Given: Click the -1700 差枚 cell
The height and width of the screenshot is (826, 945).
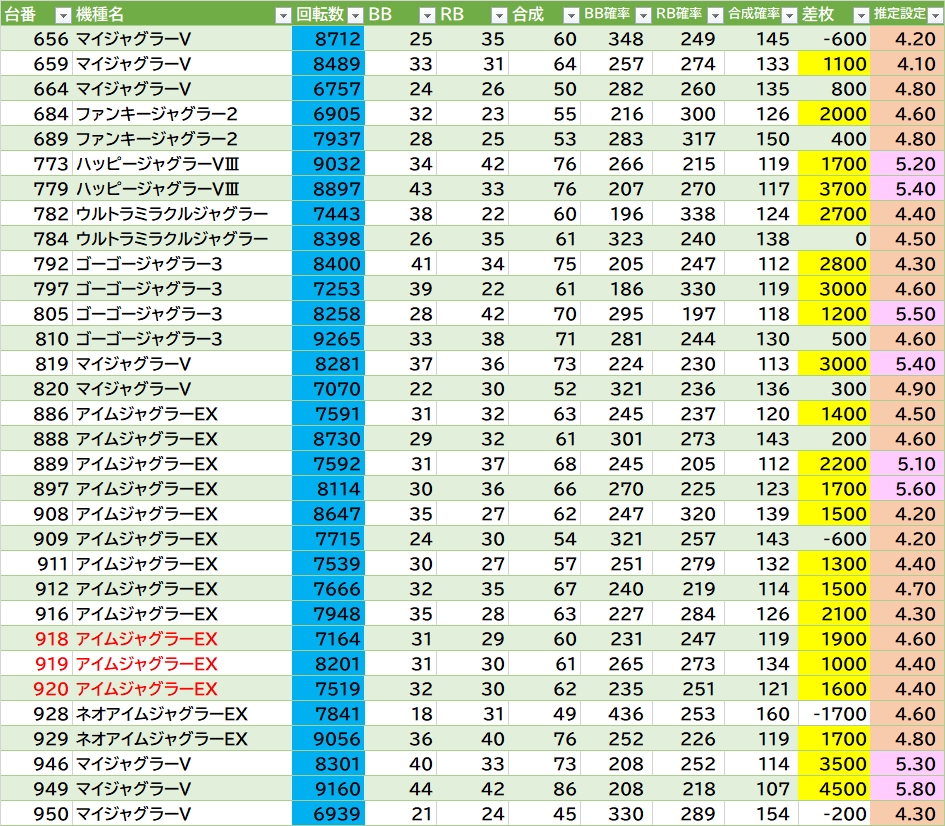Looking at the screenshot, I should (x=834, y=714).
